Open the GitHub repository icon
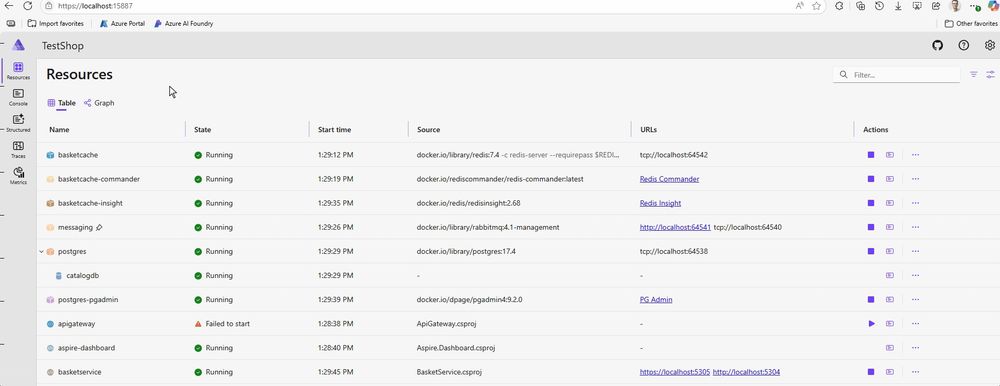 (x=938, y=45)
